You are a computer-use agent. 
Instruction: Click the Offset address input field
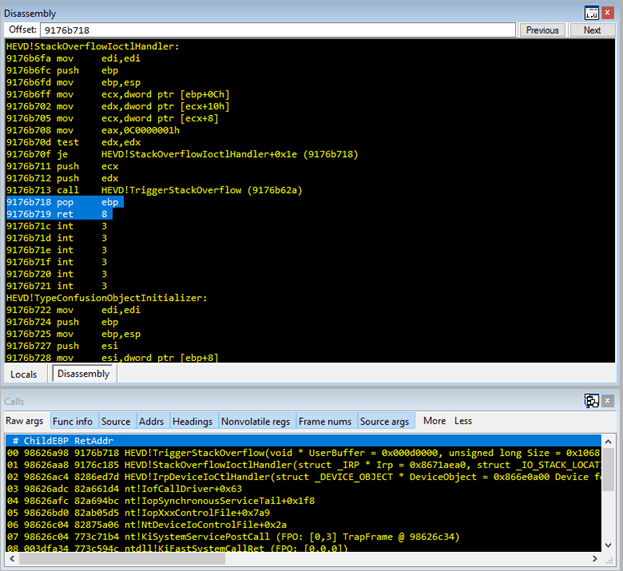277,30
